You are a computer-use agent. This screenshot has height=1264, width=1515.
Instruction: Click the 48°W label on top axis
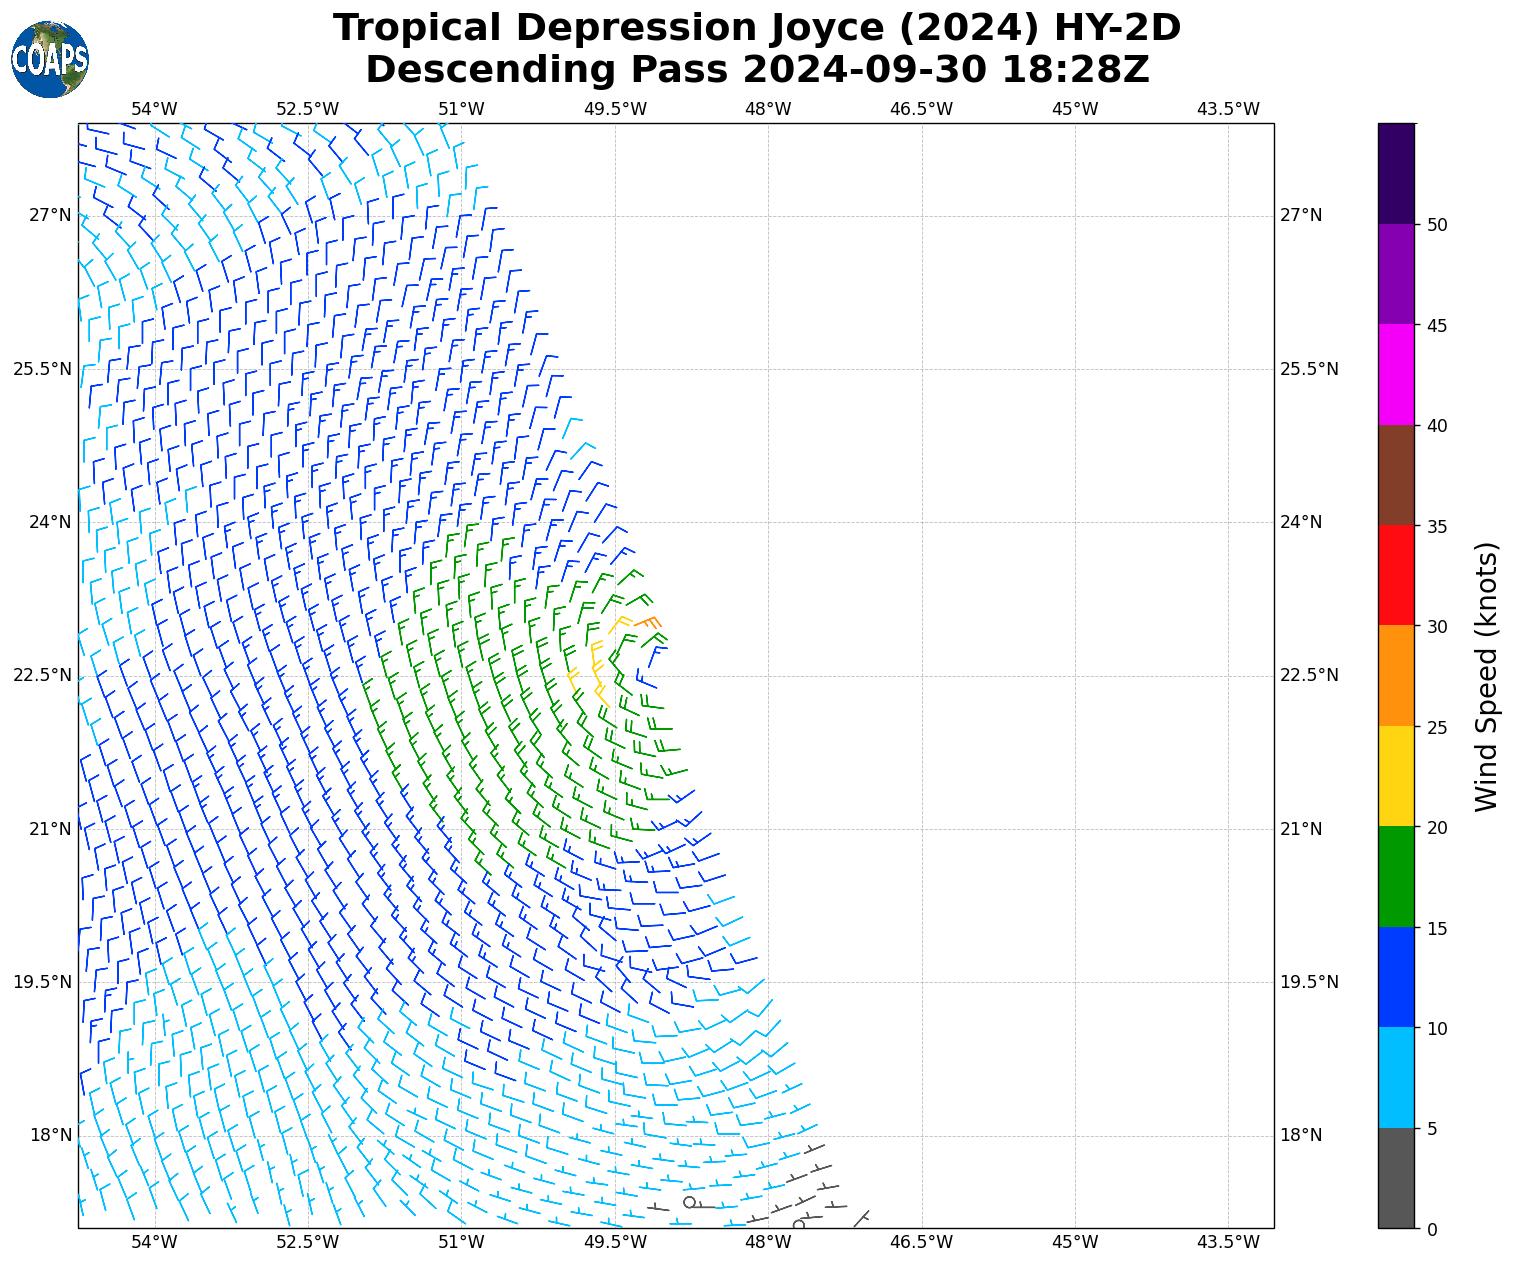point(768,109)
